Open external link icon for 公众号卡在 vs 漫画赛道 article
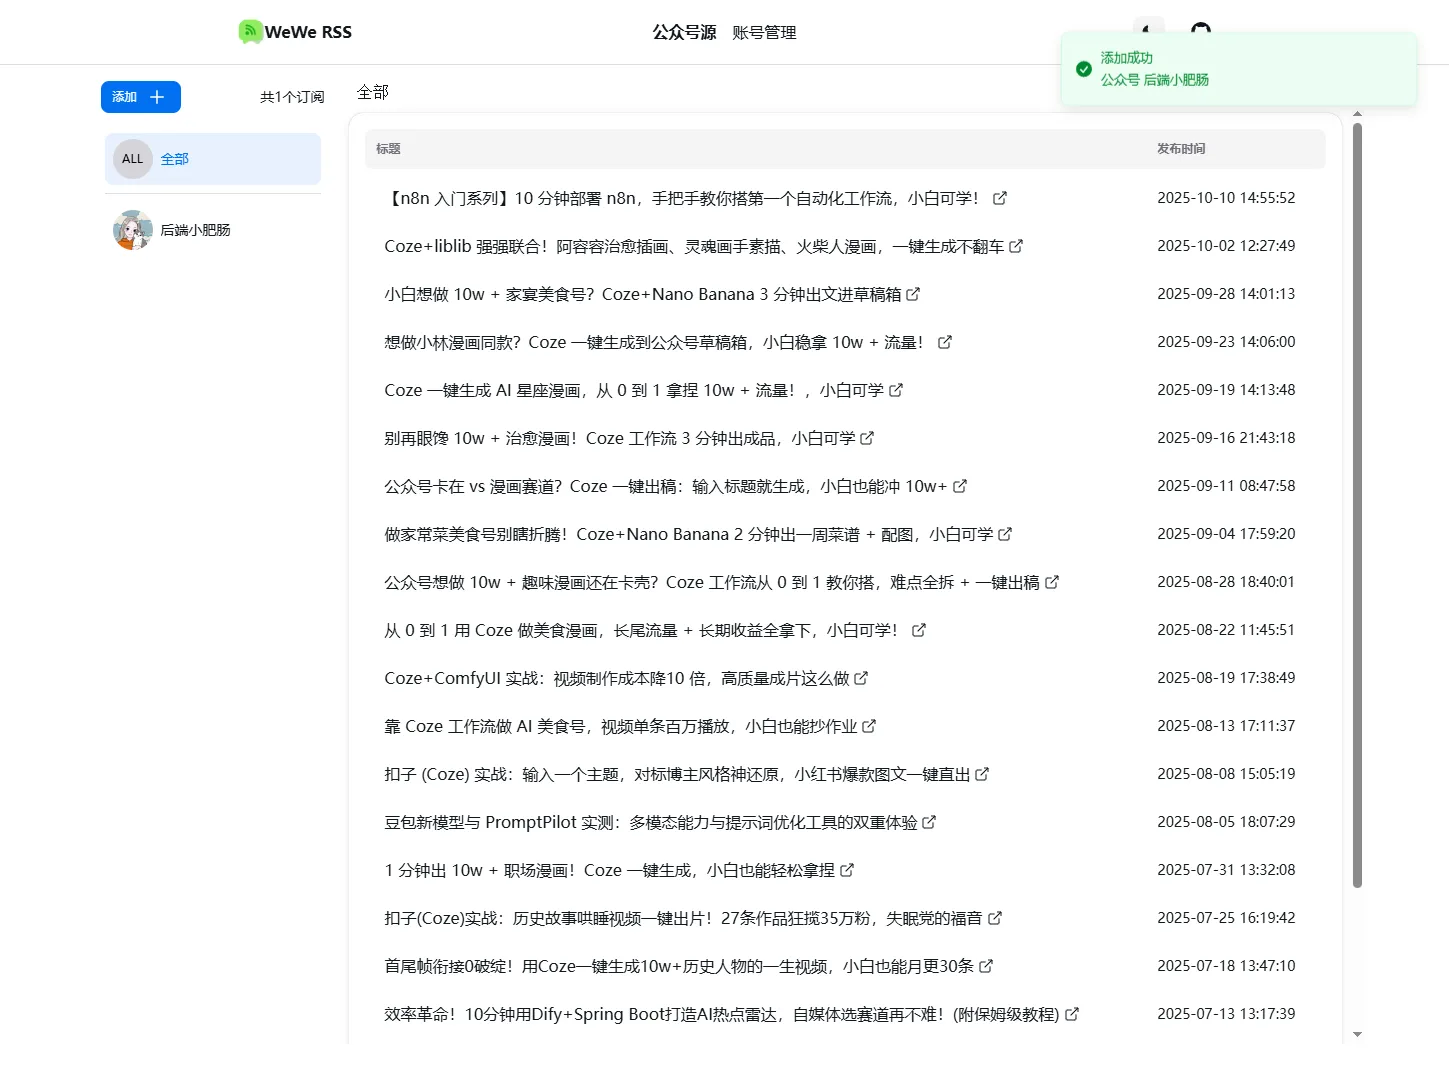 (x=960, y=486)
